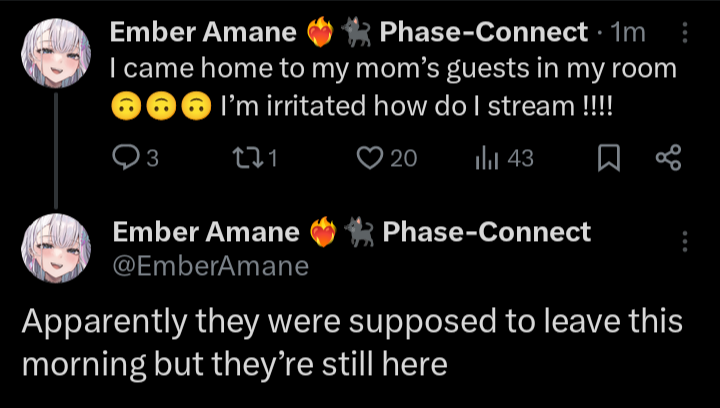Click the Ember Amane name in the first tweet

click(x=202, y=33)
